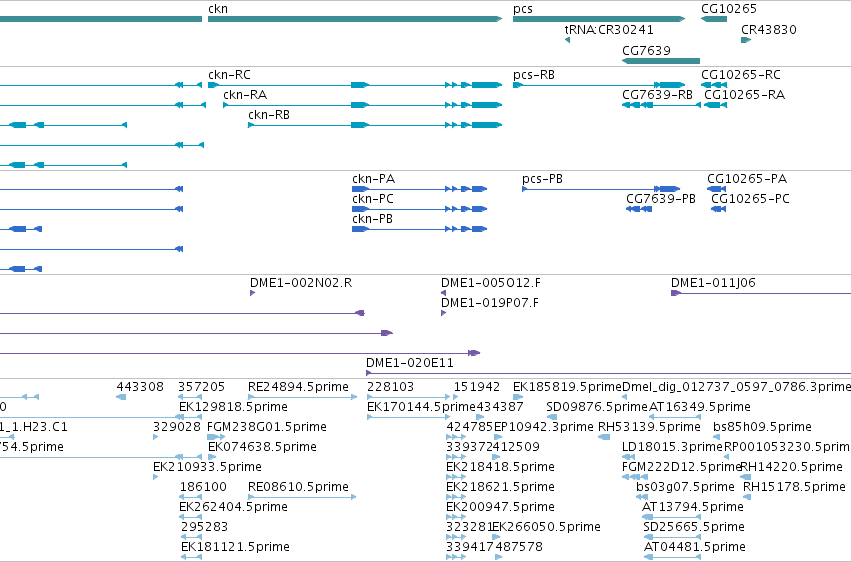Select the bs85h09.5prime EST label
Screen dimensions: 851x562
pyautogui.click(x=762, y=427)
